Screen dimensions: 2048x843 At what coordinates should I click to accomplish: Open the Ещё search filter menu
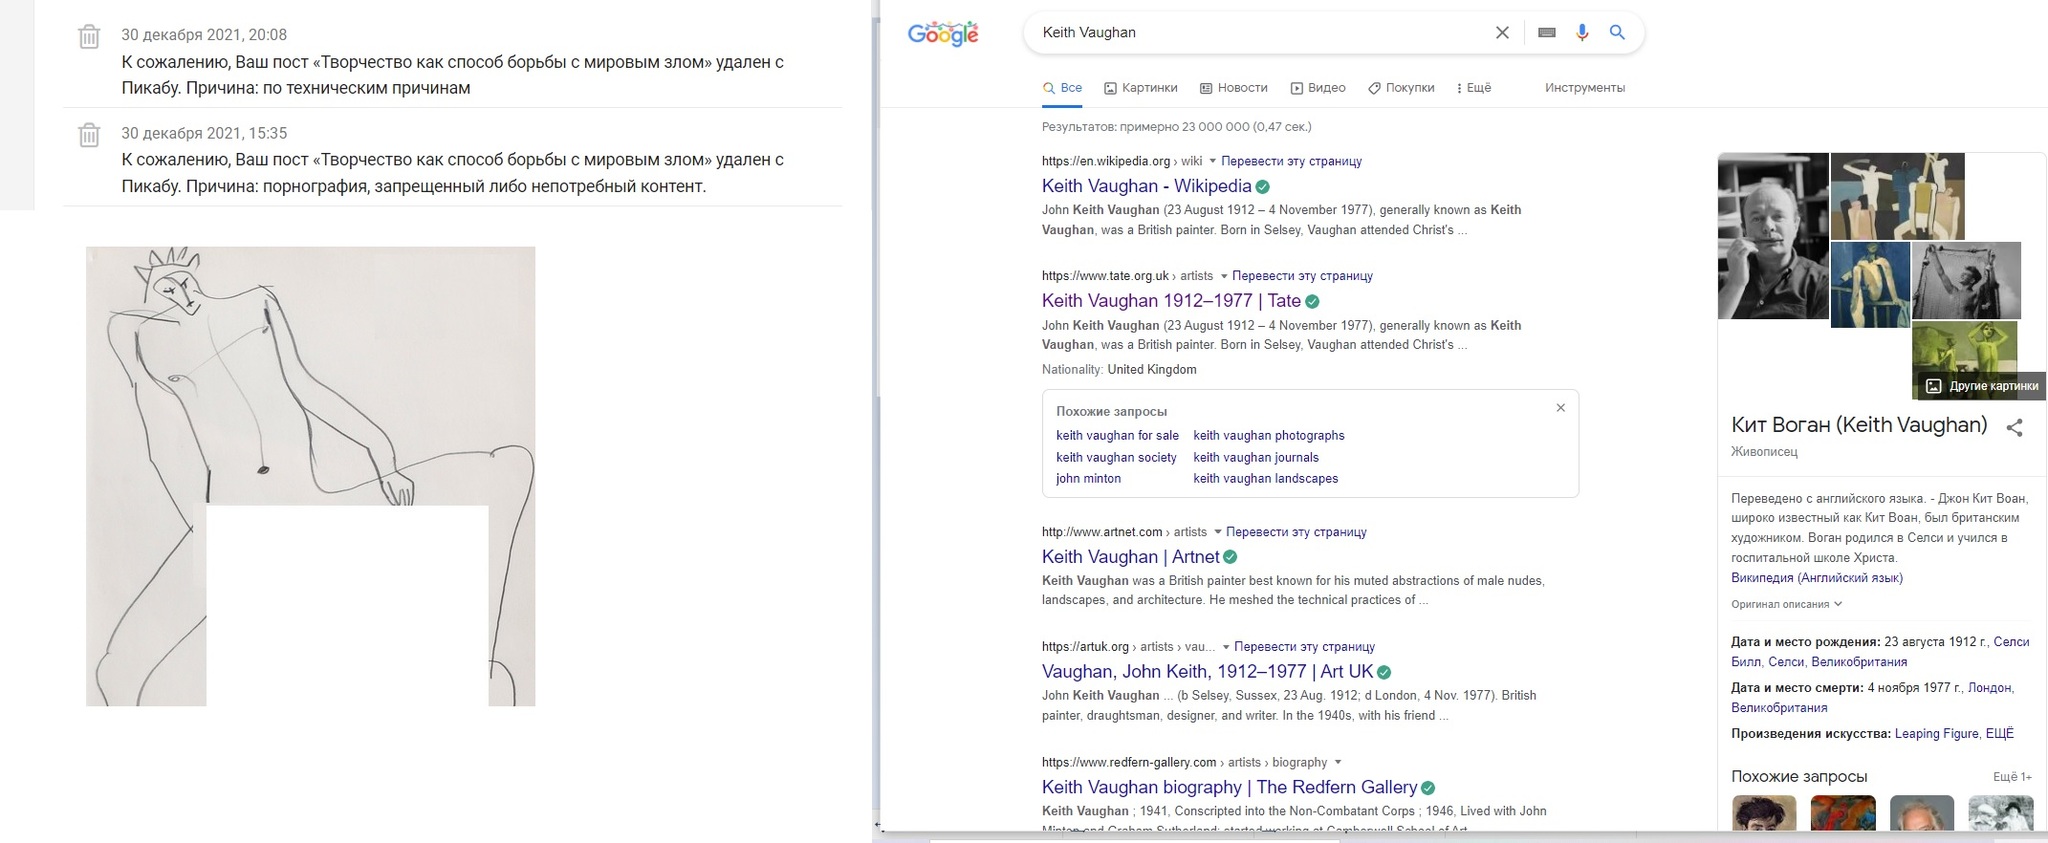coord(1474,88)
